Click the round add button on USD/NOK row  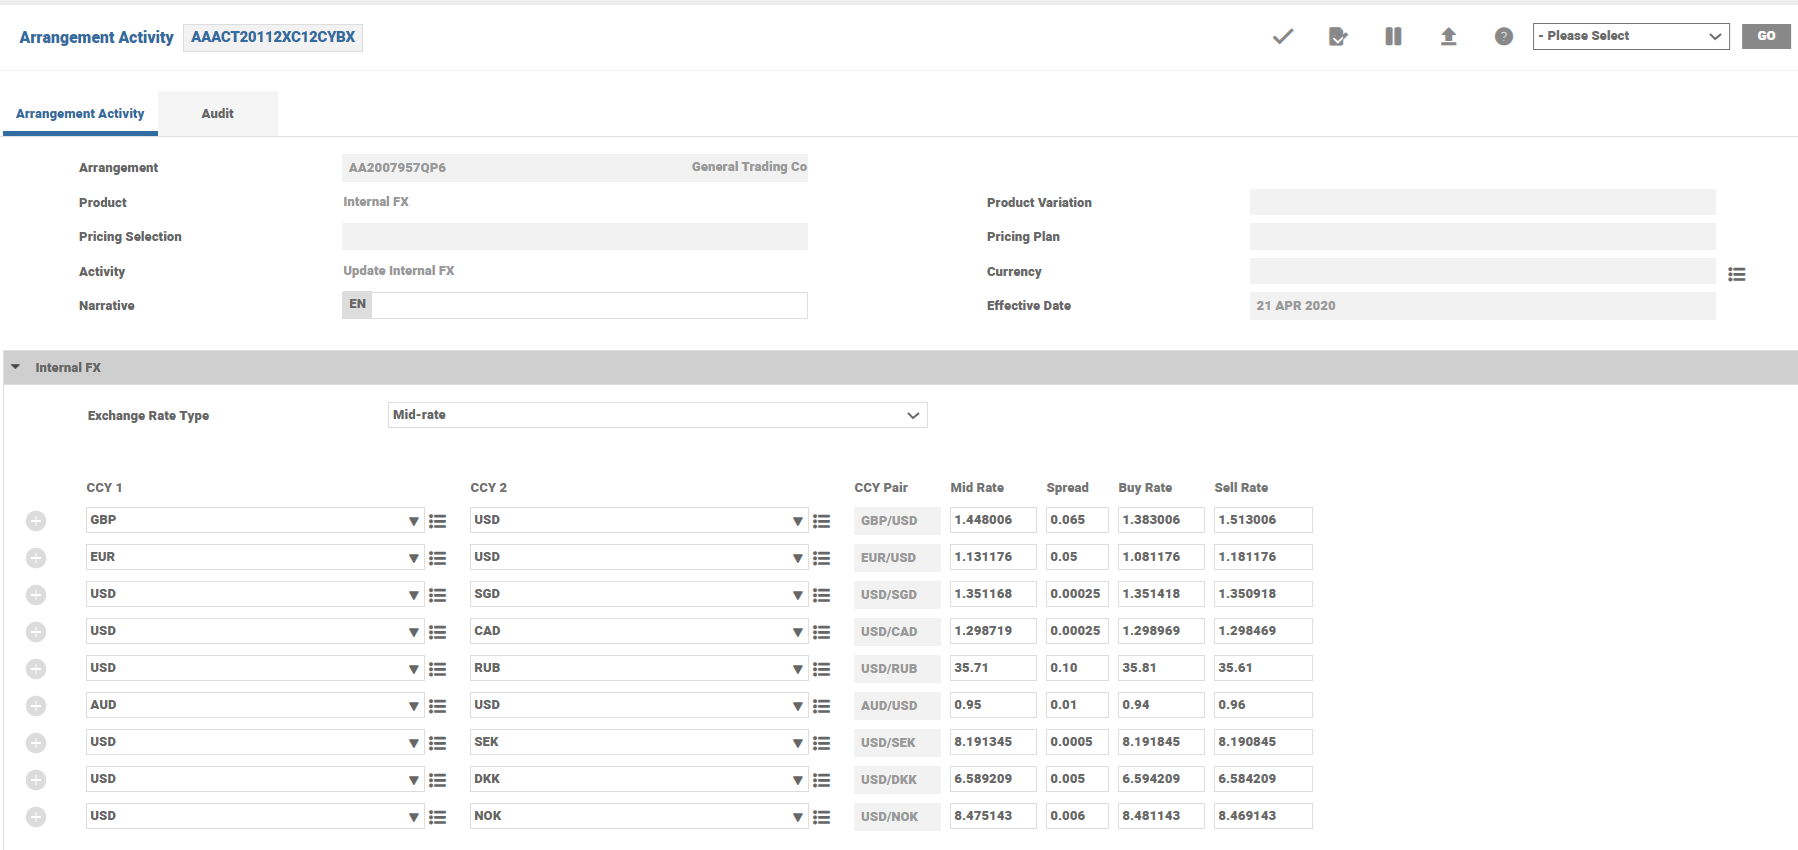pos(36,817)
